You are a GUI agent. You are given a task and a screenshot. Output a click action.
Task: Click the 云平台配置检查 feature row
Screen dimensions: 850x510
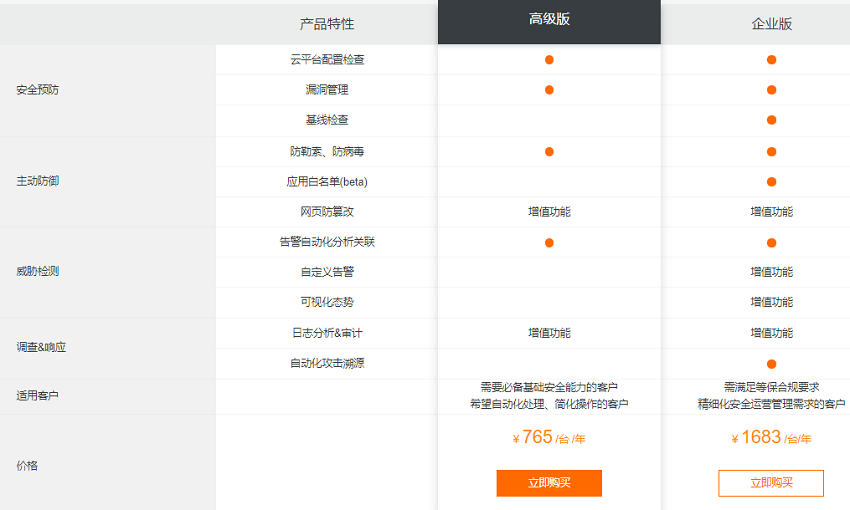pyautogui.click(x=327, y=60)
